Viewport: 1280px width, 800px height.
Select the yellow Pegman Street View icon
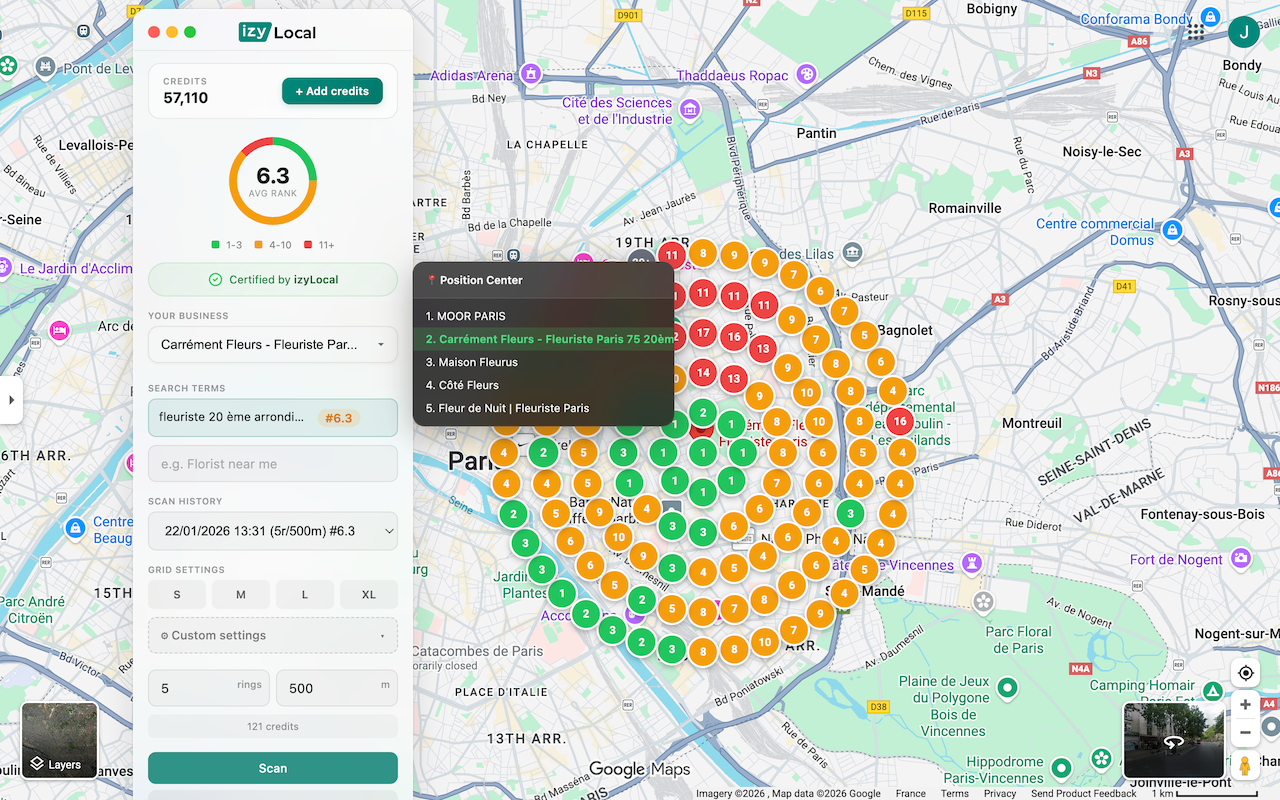(x=1245, y=765)
